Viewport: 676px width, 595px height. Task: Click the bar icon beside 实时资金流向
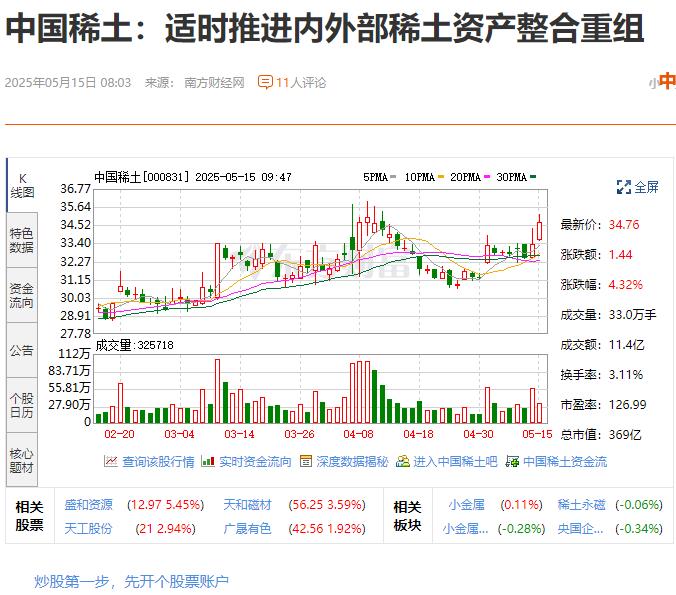coord(208,461)
